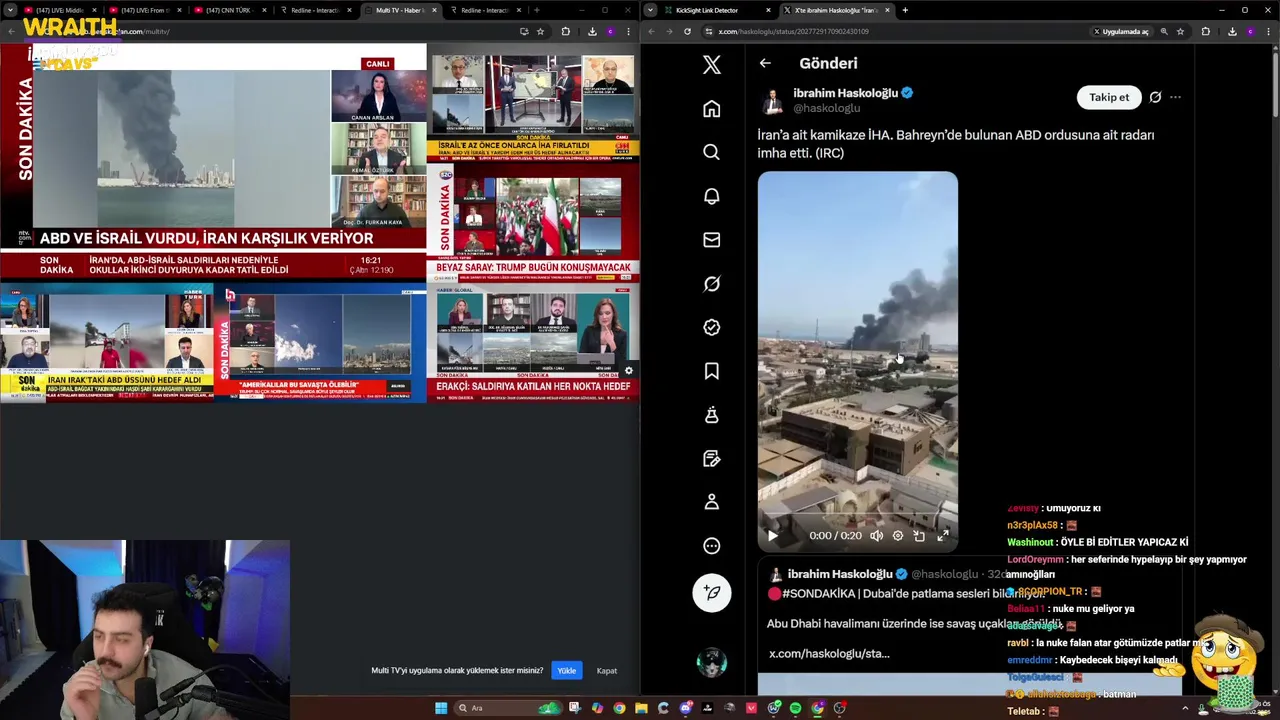Open verified badge icon in X sidebar

(711, 327)
